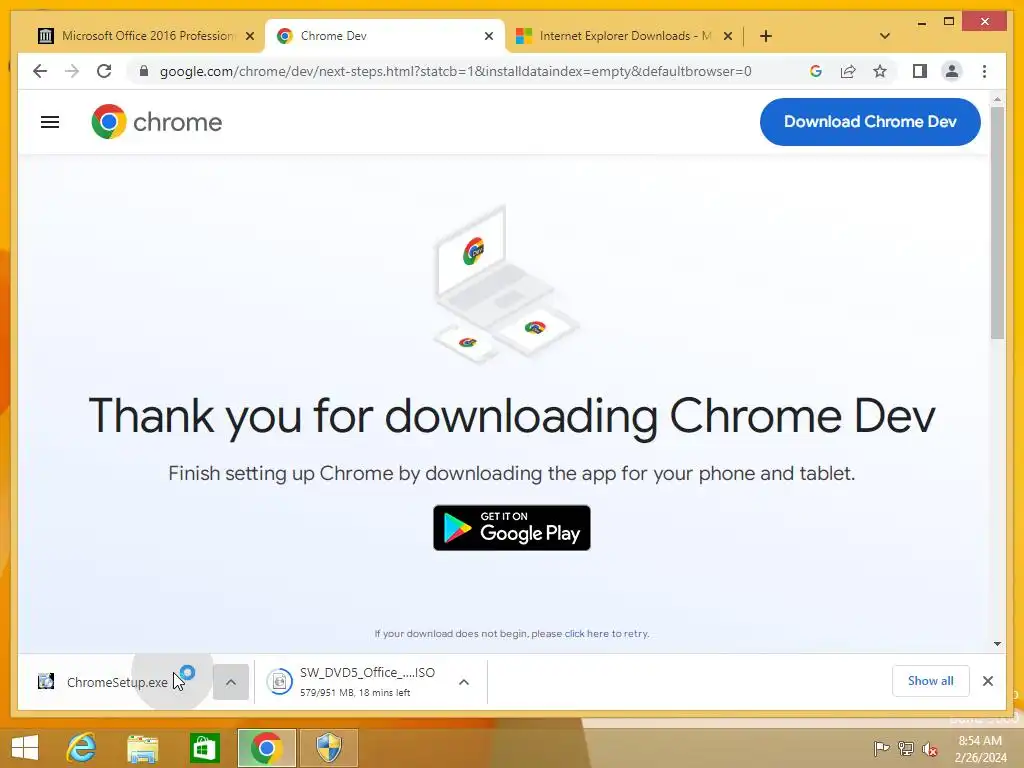
Task: Share this page via the share icon
Action: click(x=848, y=71)
